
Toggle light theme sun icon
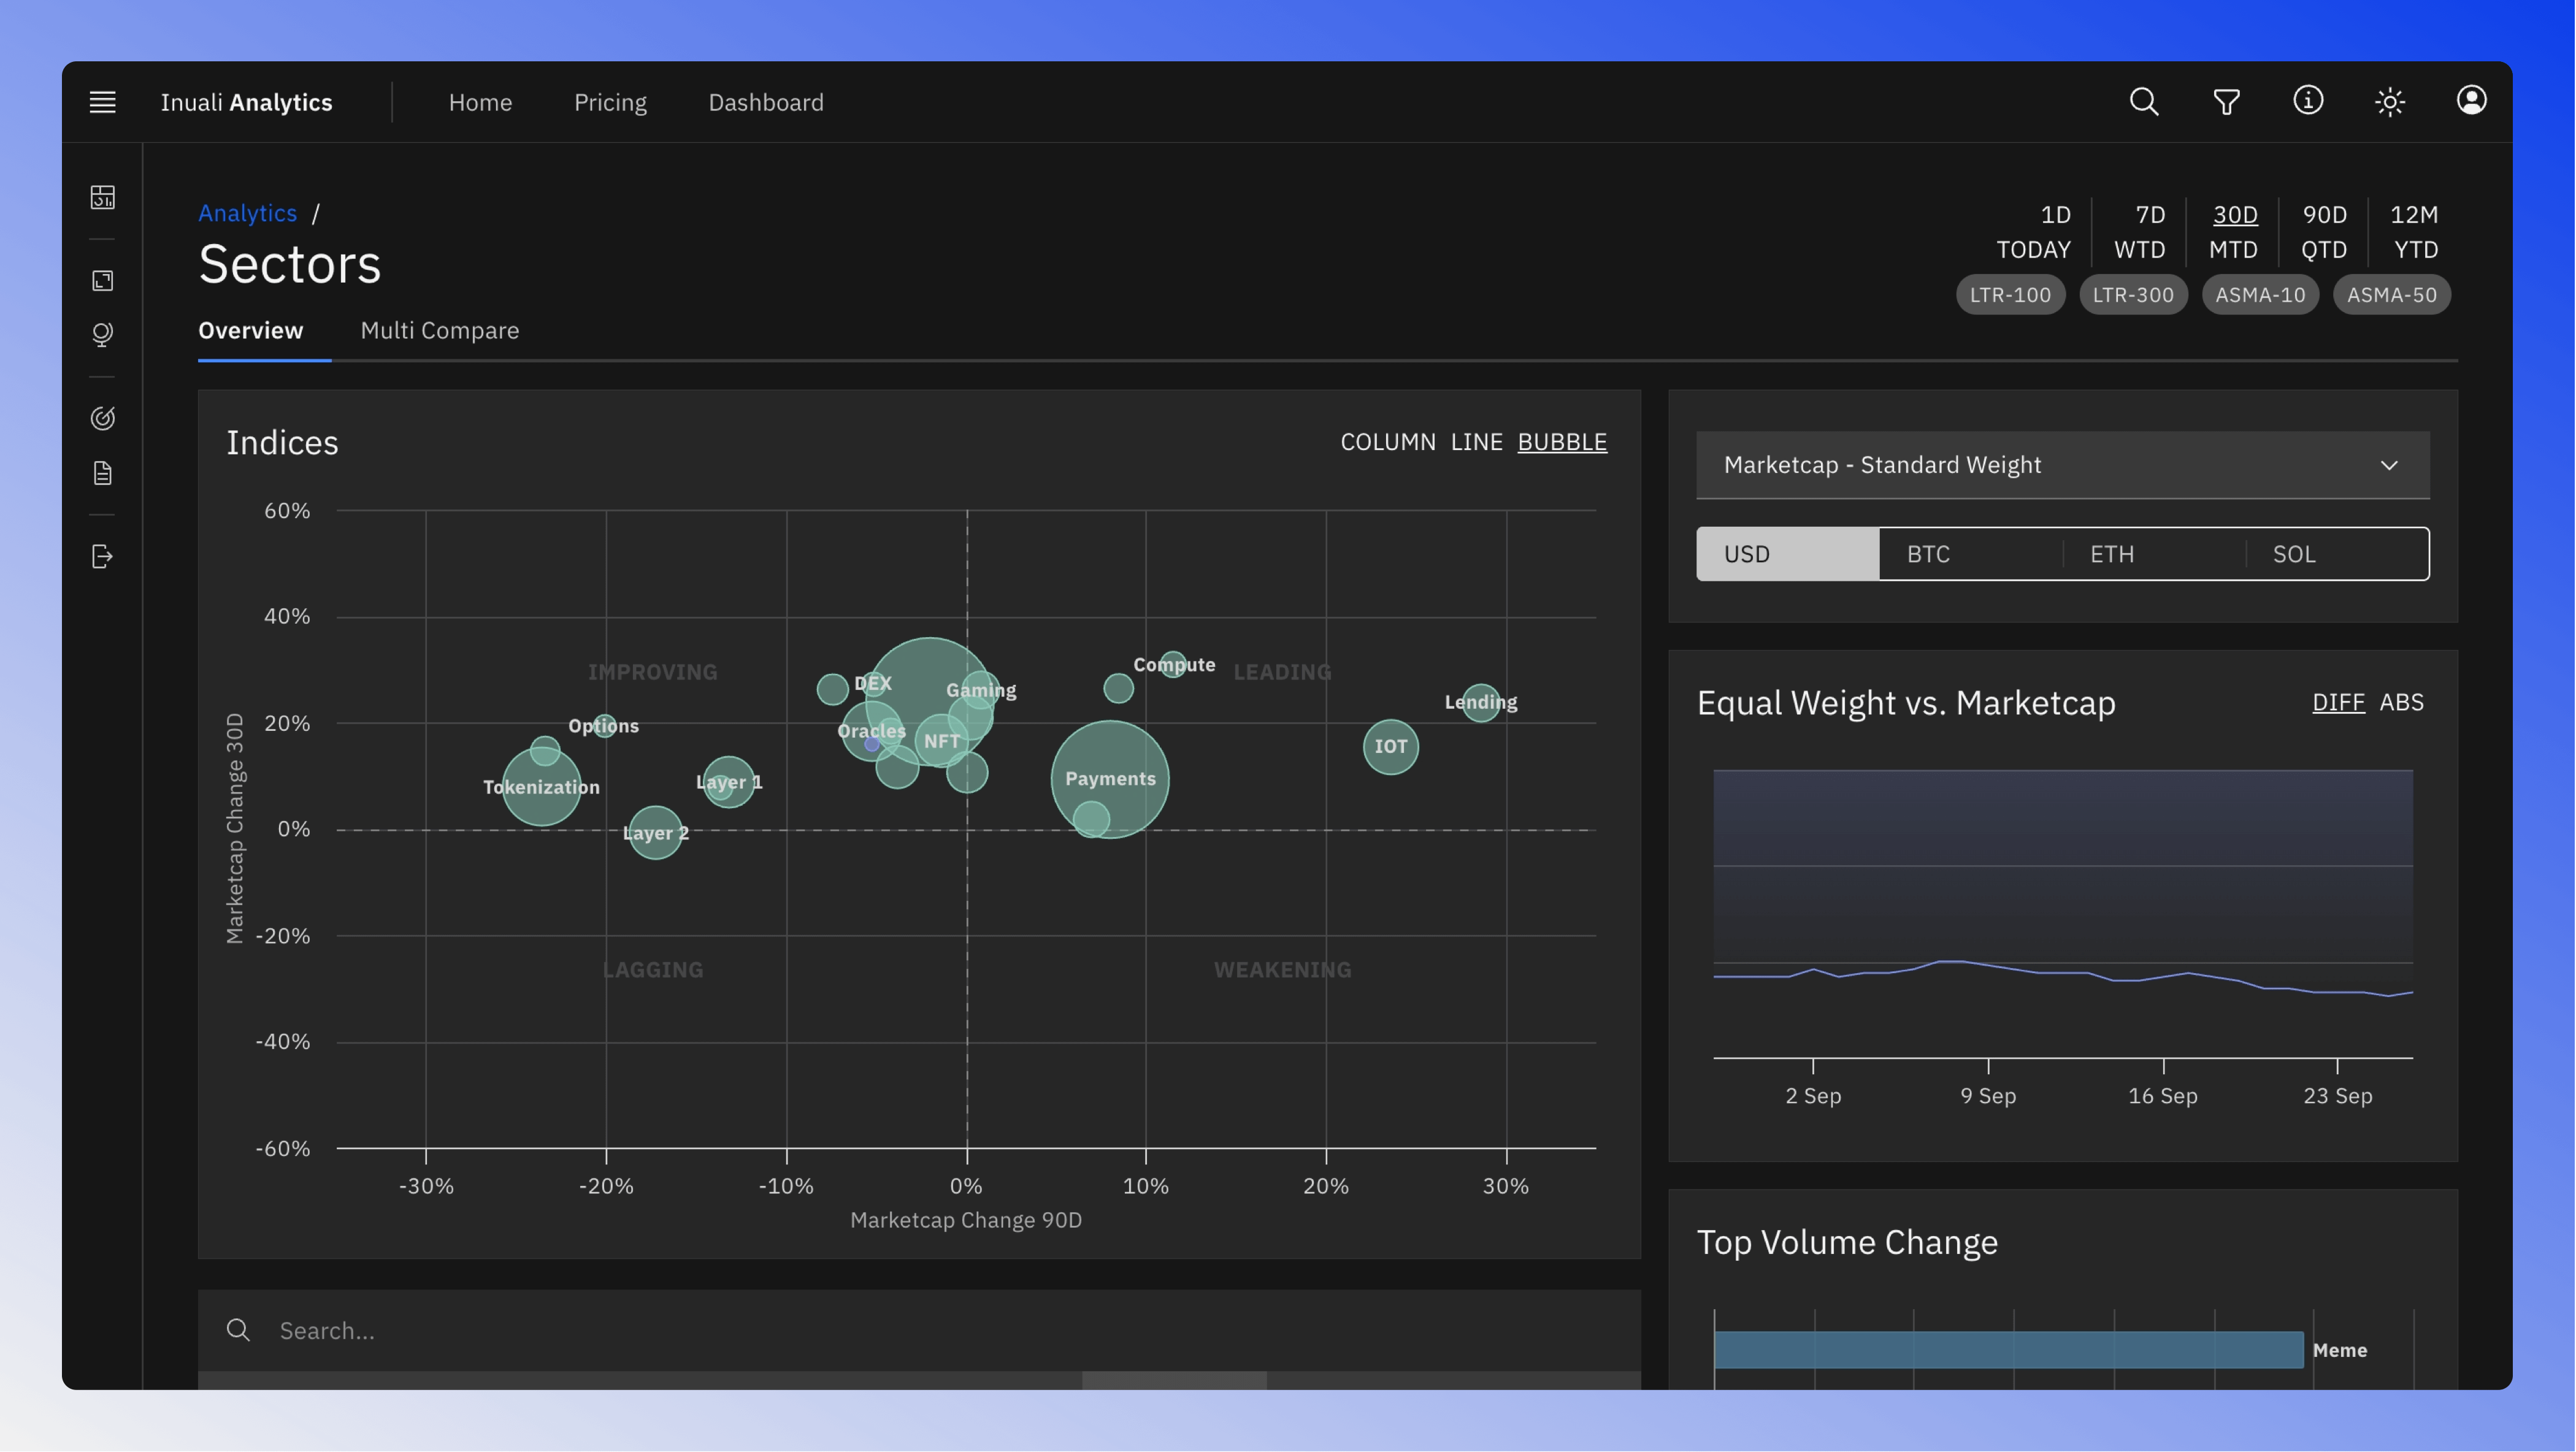click(2390, 102)
